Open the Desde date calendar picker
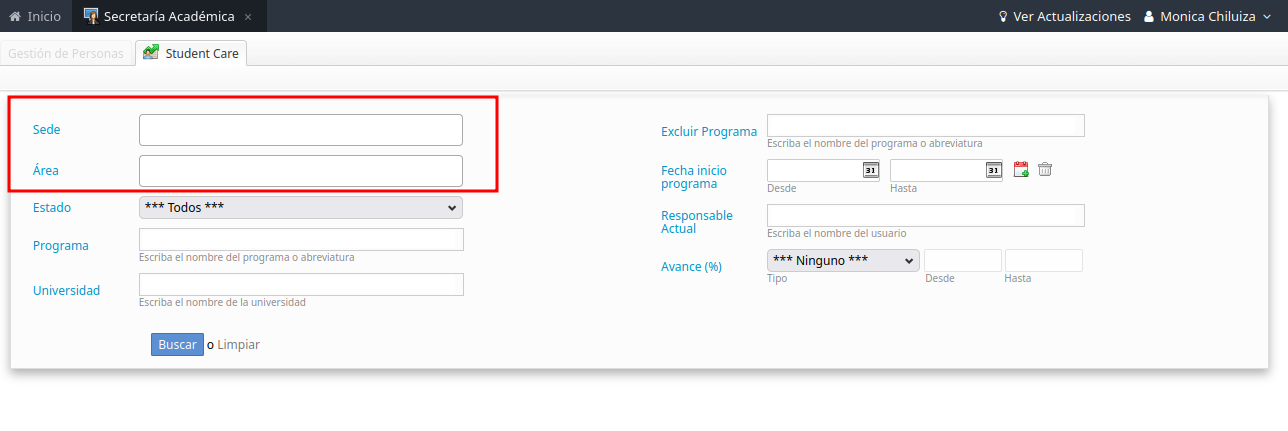This screenshot has height=431, width=1288. [870, 170]
